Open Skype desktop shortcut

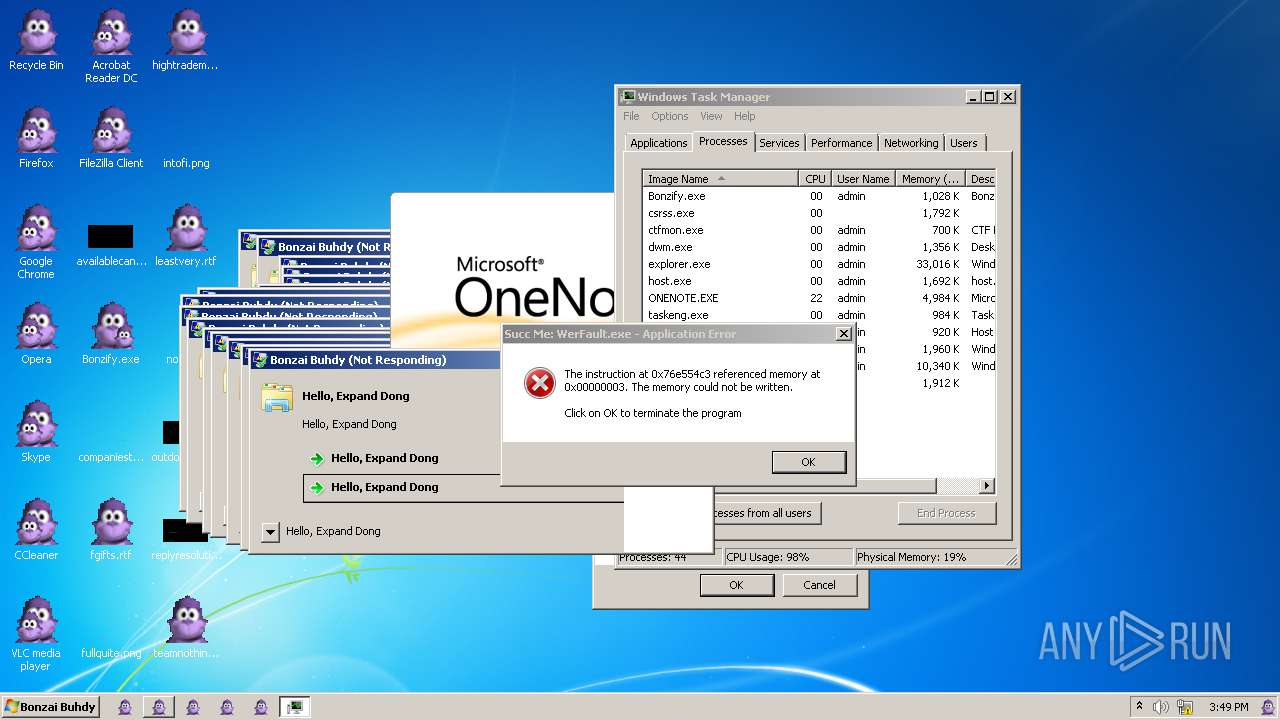[x=36, y=432]
